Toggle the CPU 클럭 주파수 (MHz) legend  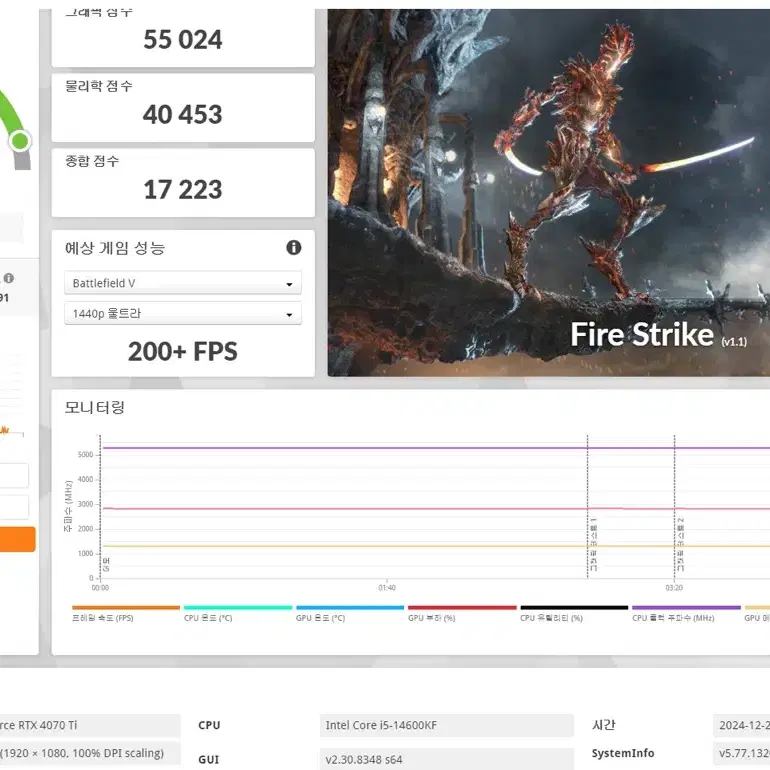coord(686,614)
